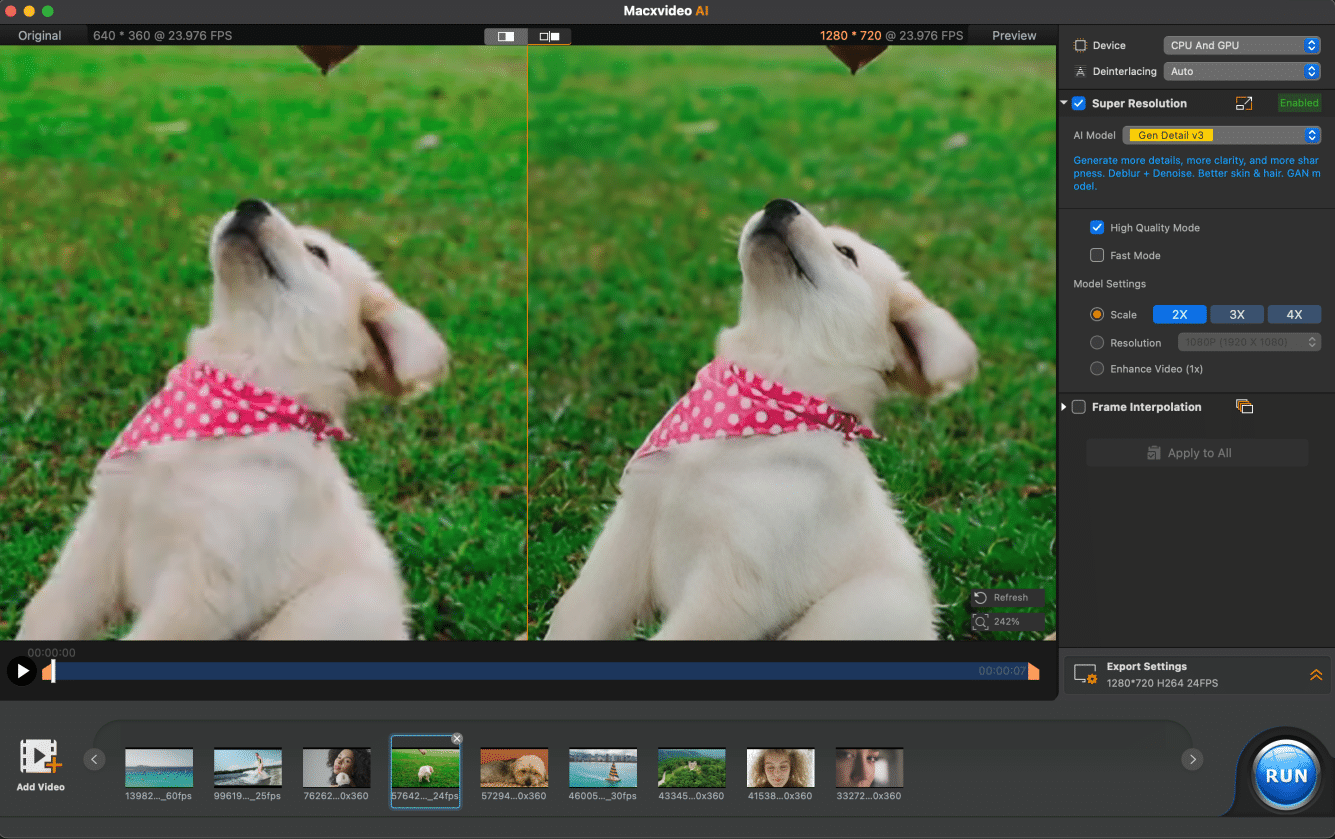
Task: Enable Fast Mode
Action: point(1097,255)
